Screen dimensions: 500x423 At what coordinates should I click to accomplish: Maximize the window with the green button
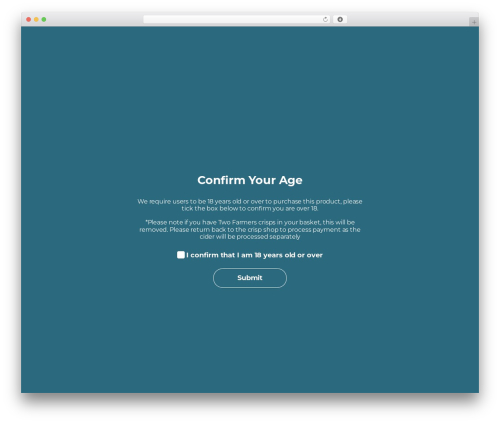point(44,20)
